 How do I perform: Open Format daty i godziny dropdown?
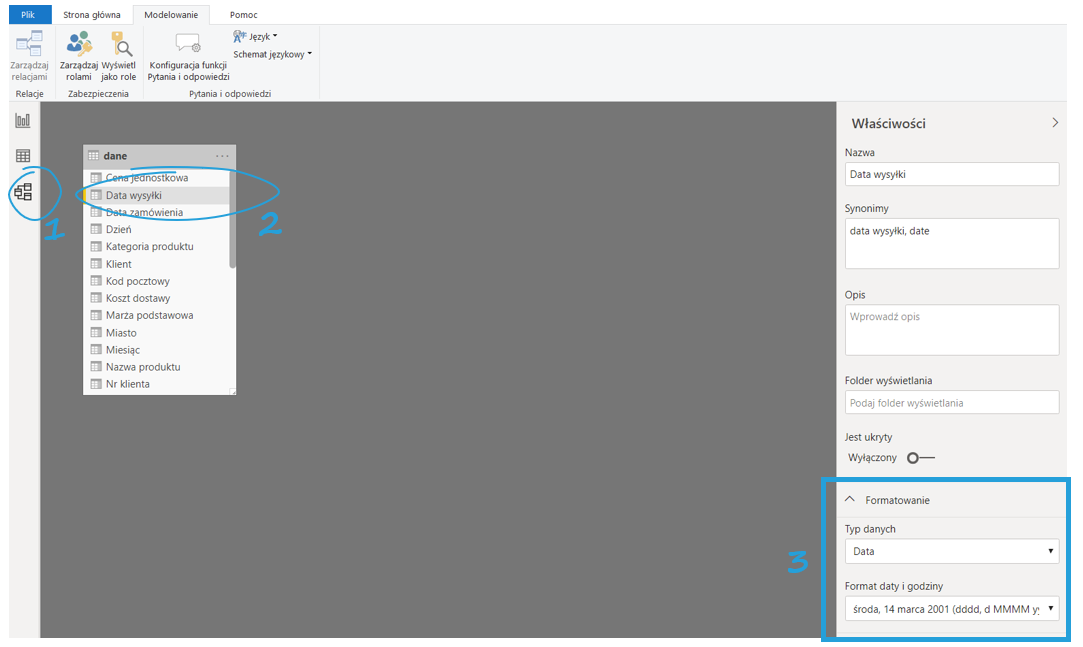coord(951,608)
